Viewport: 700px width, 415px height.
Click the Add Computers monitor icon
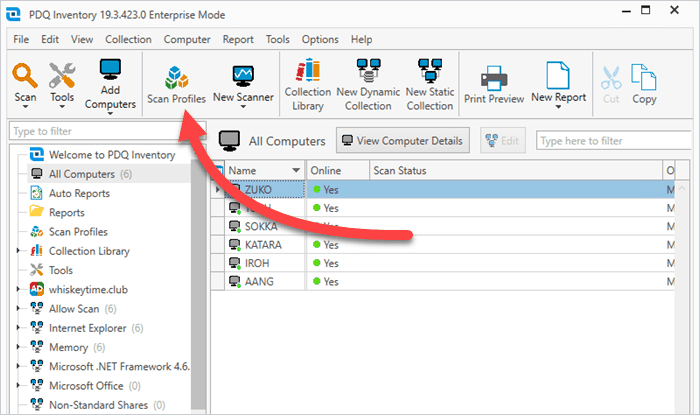[x=110, y=70]
